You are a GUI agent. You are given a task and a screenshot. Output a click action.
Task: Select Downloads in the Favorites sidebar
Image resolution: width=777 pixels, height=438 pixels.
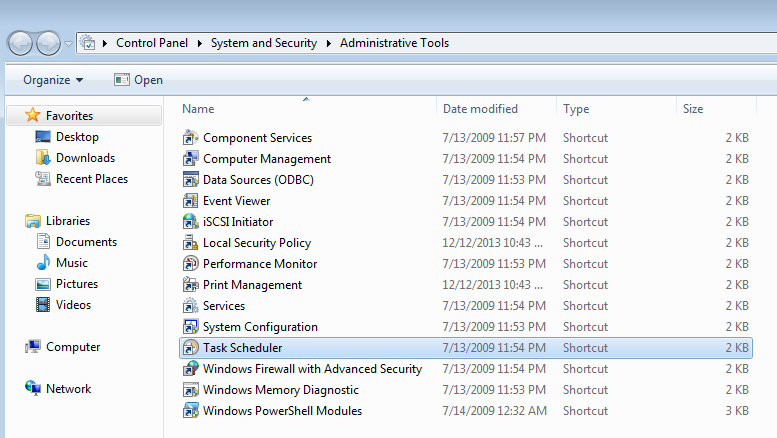85,158
